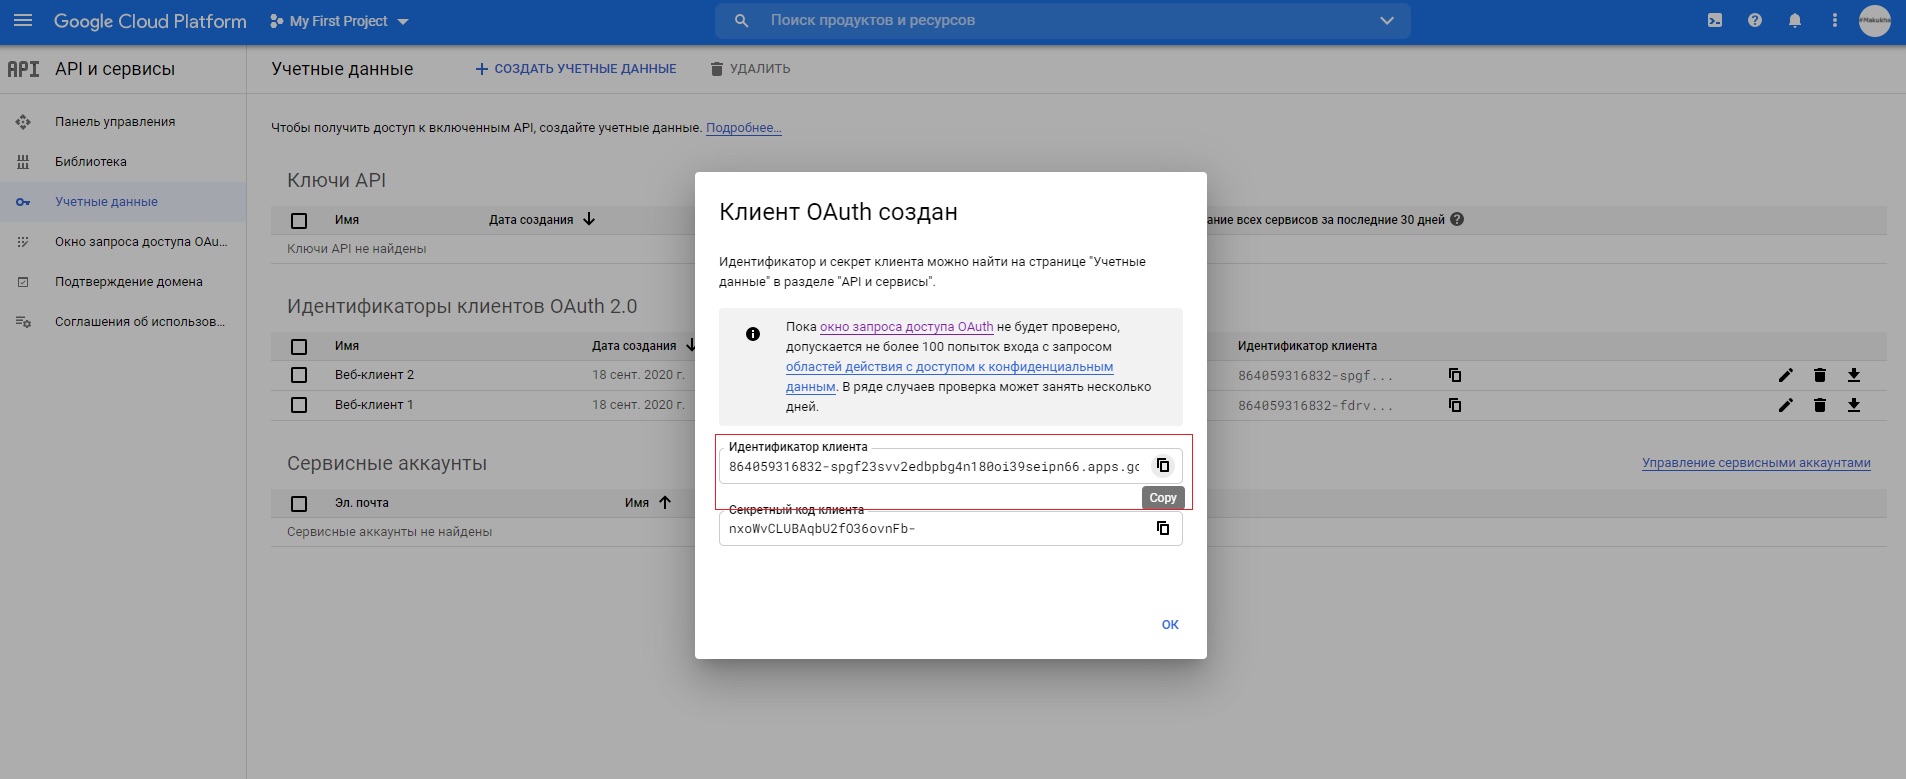Copy client ID for Веб-клиент 2 row

(1455, 375)
